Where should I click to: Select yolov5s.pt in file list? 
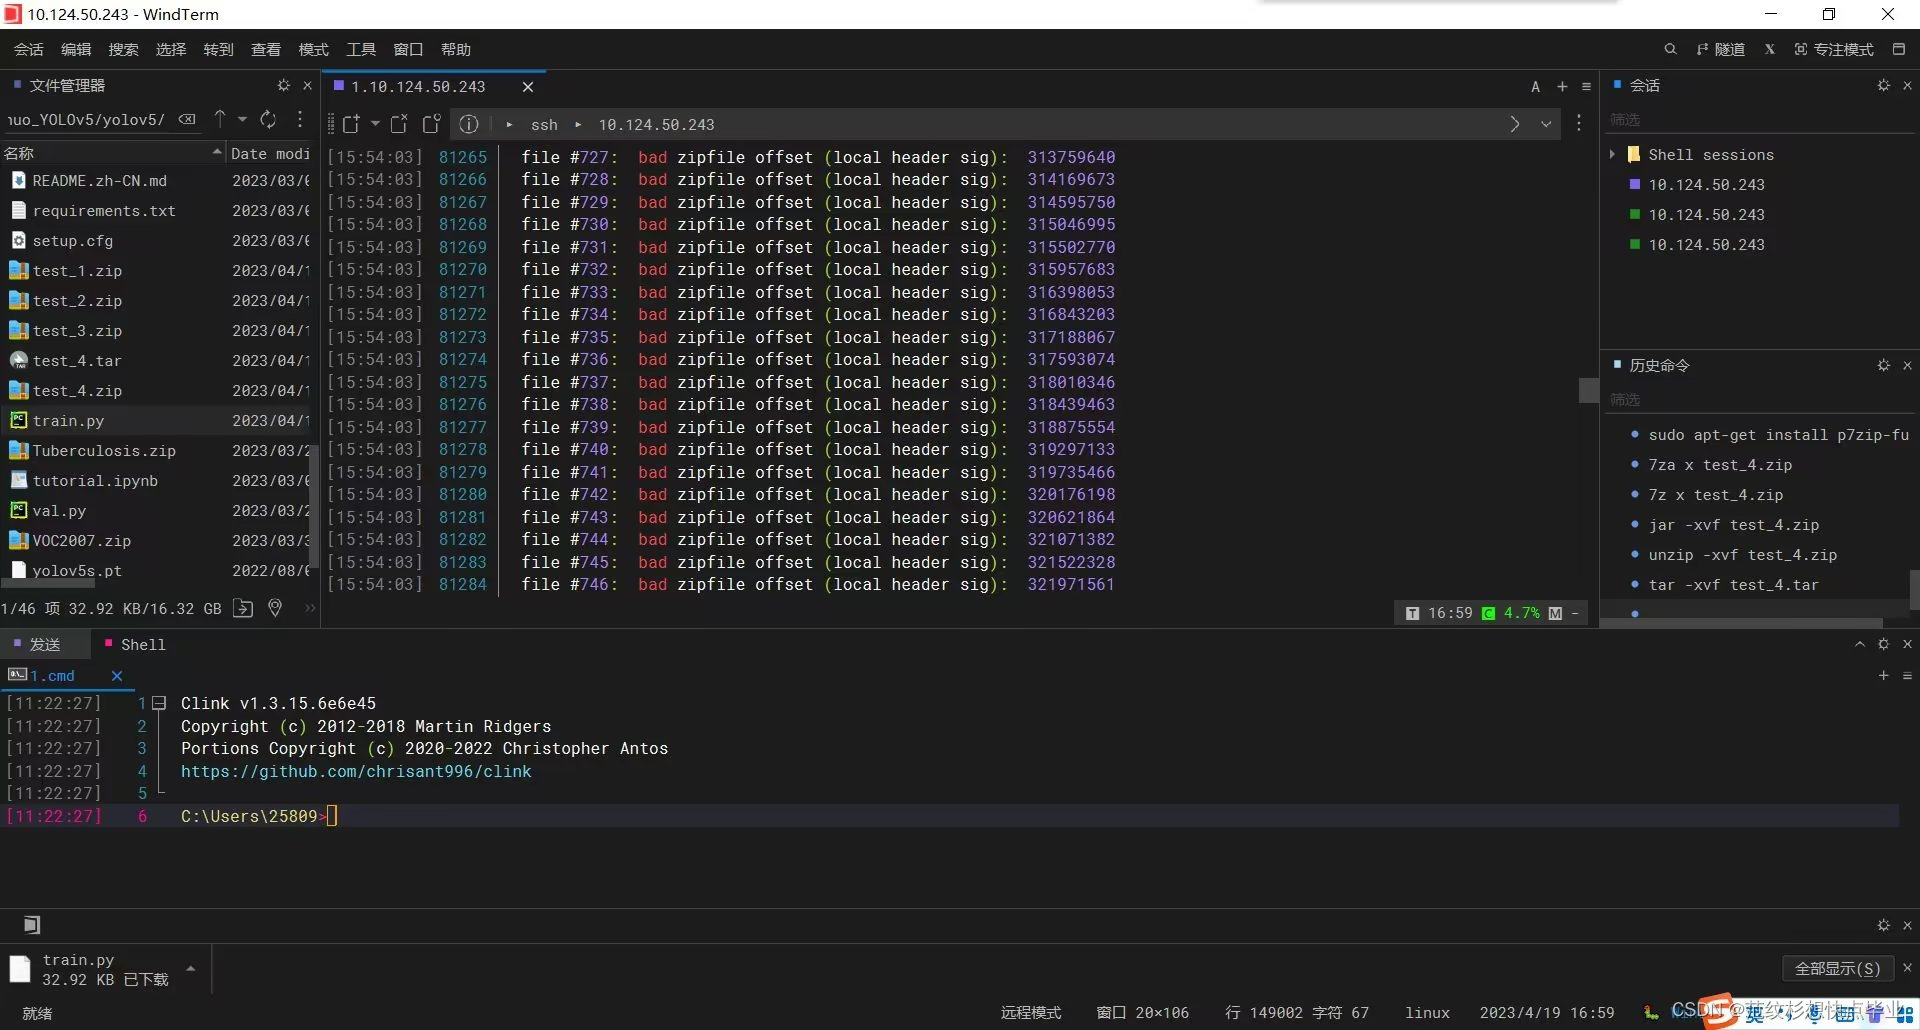click(x=77, y=571)
